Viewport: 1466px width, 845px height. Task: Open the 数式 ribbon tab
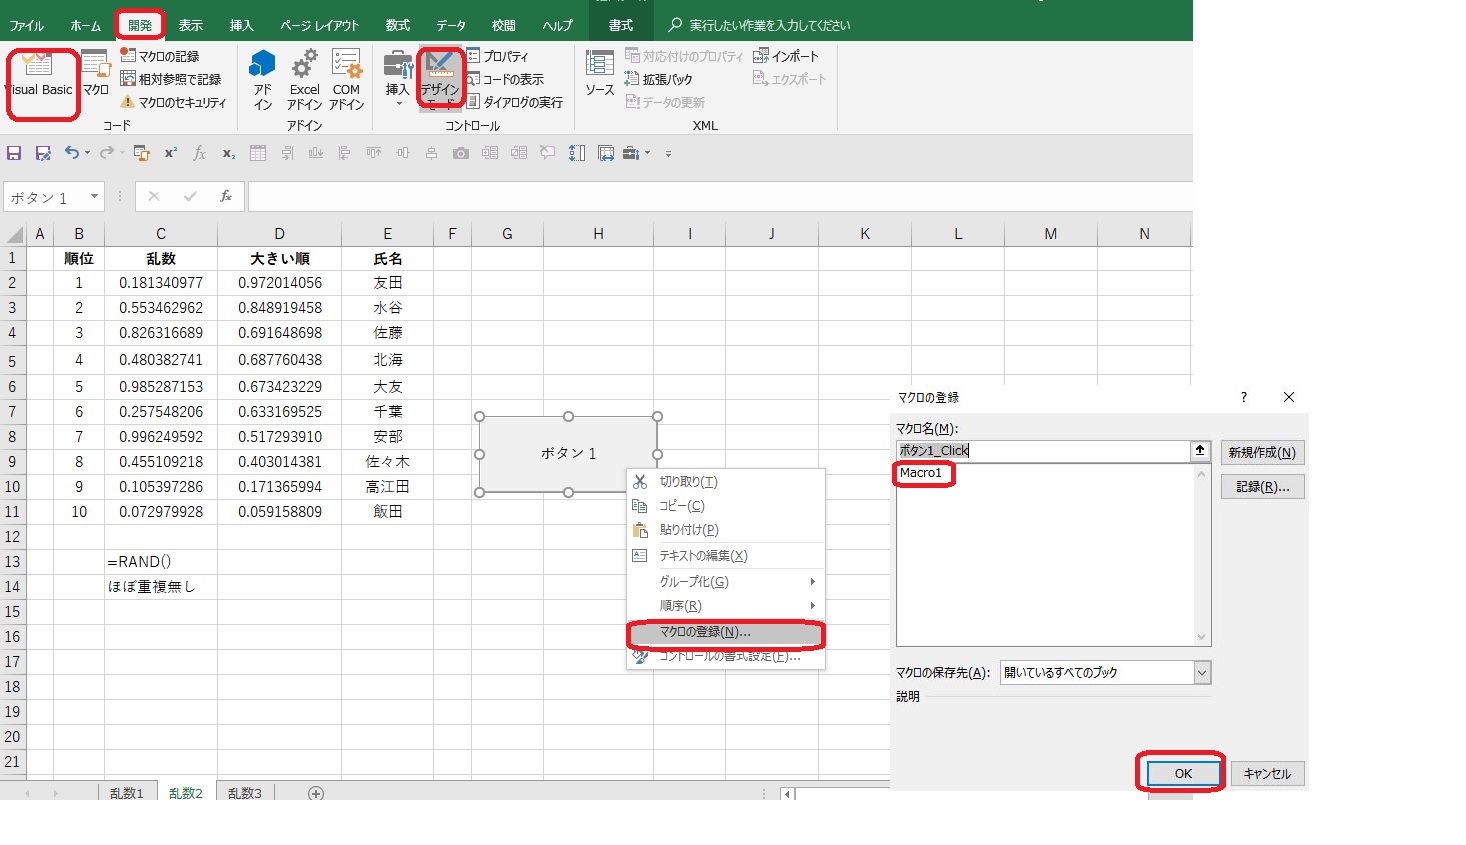(398, 25)
